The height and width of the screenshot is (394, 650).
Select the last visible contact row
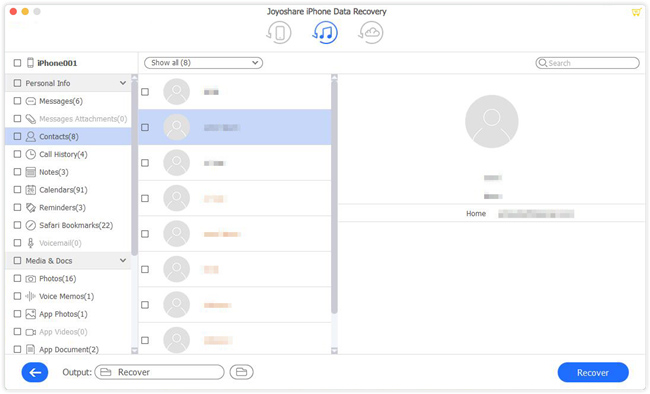pos(235,338)
